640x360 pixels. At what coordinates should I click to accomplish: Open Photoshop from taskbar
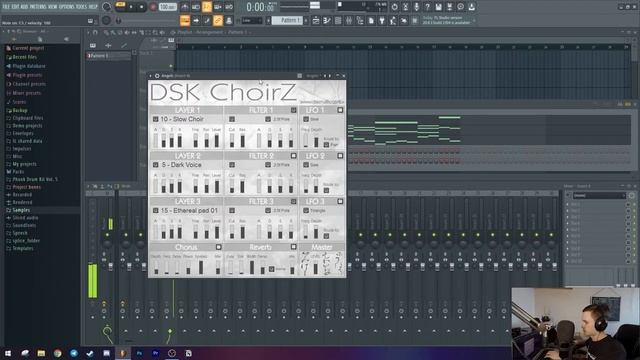point(139,353)
